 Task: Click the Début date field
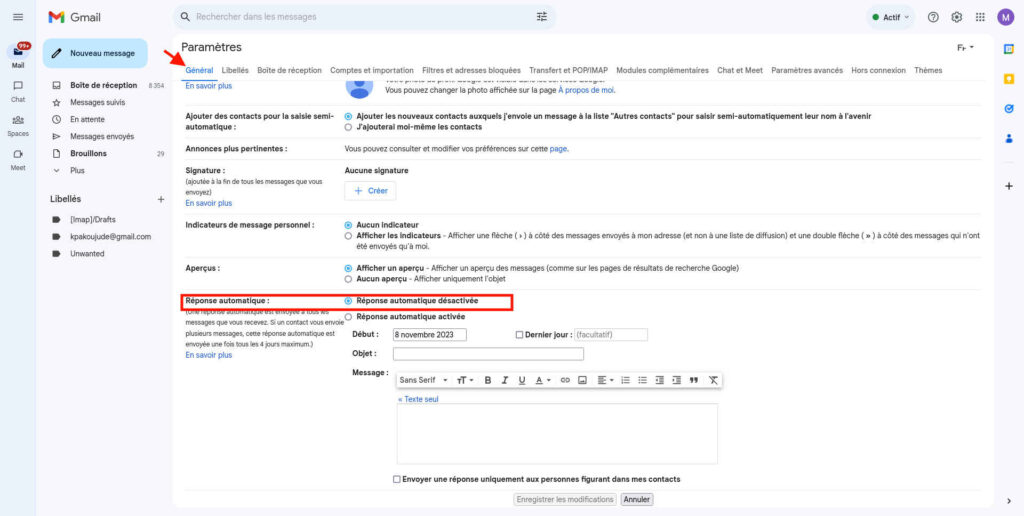pos(430,334)
